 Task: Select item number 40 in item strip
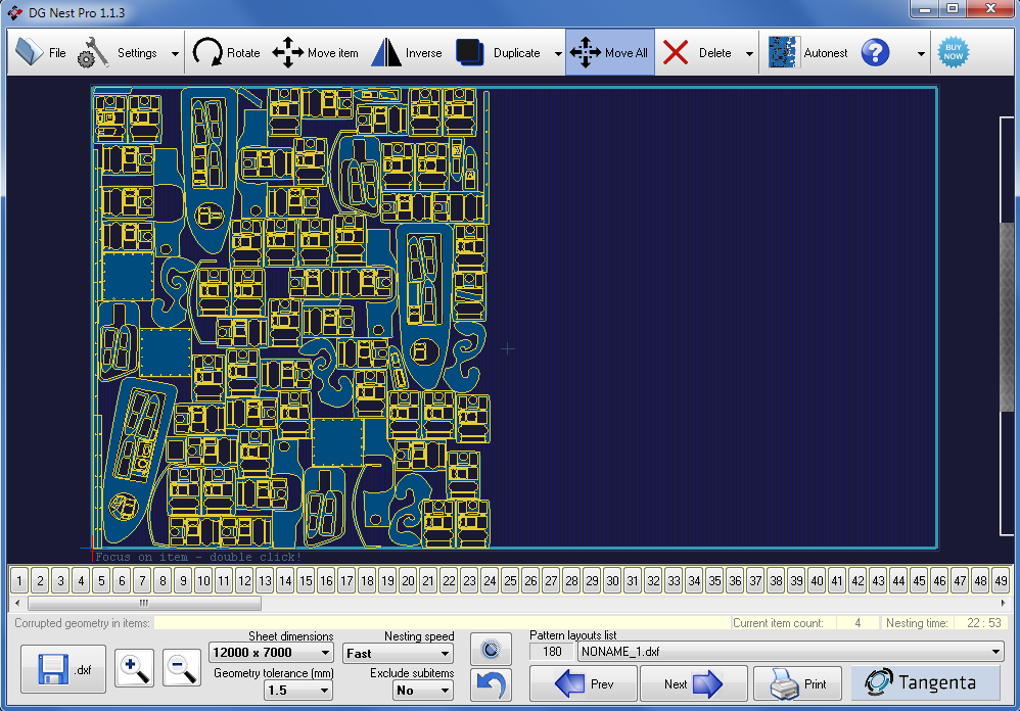click(x=817, y=580)
